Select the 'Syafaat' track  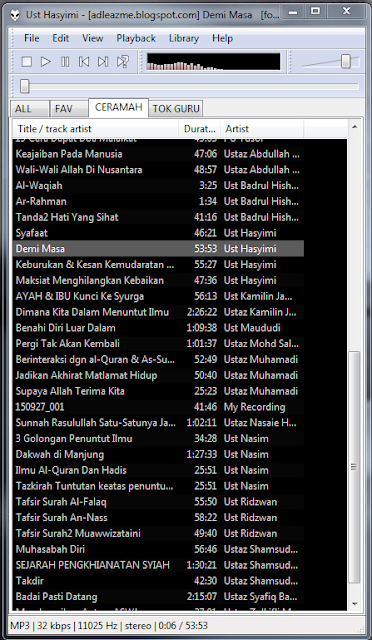(158, 233)
